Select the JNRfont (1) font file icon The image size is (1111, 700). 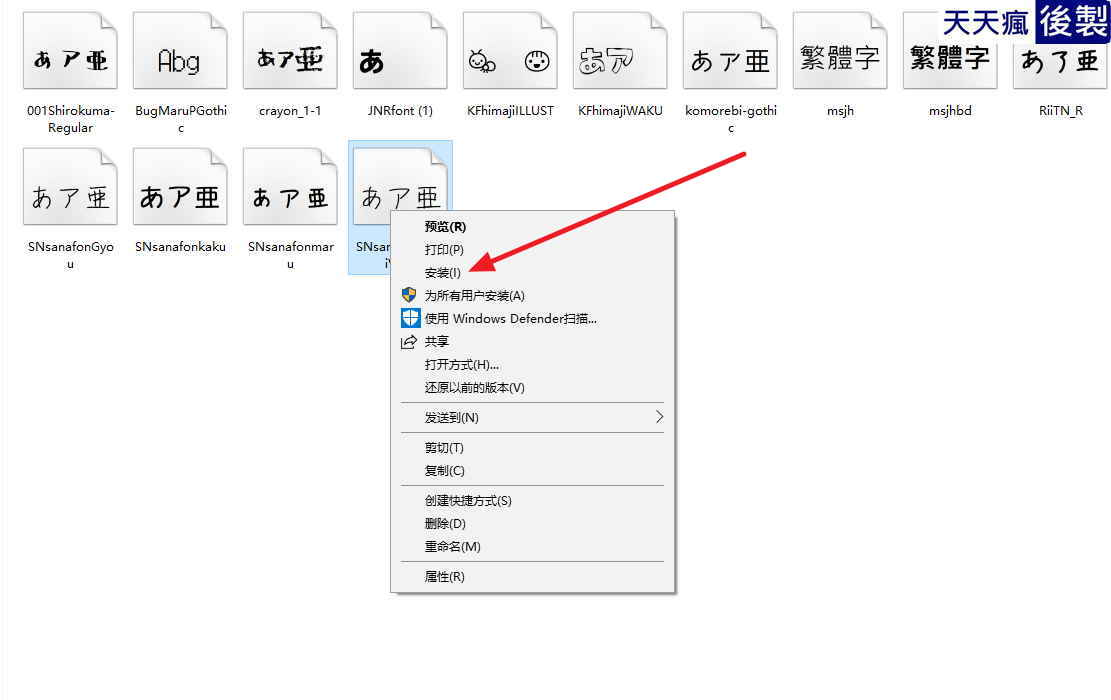pos(400,50)
